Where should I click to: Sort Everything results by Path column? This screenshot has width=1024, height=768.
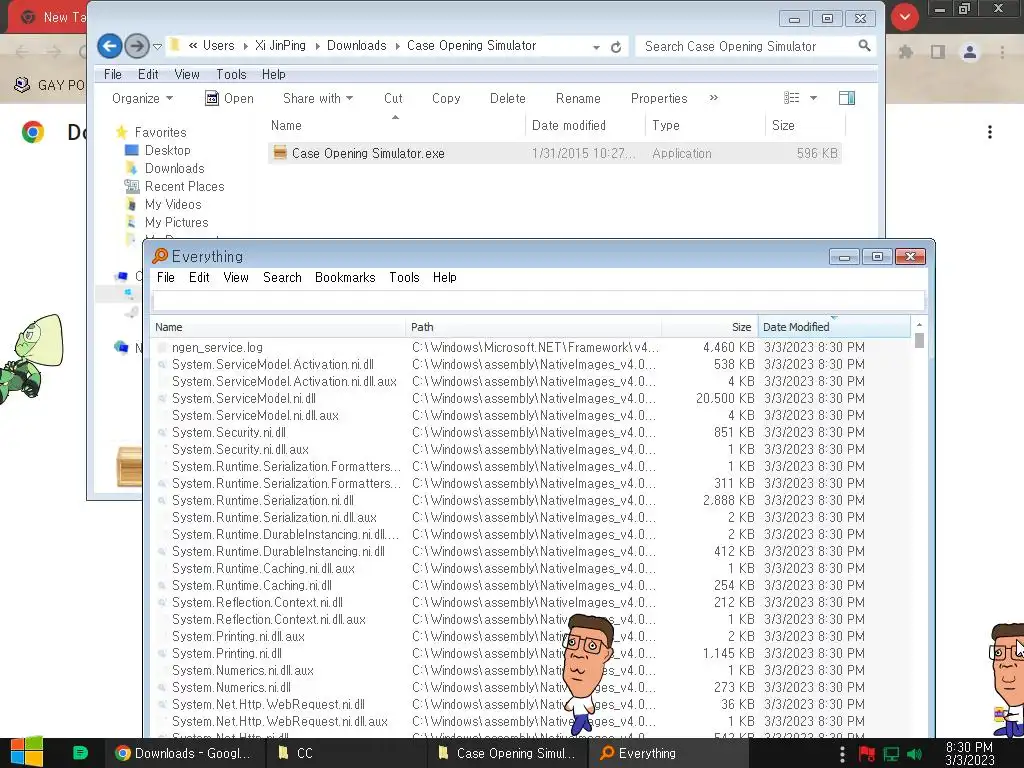(x=534, y=327)
